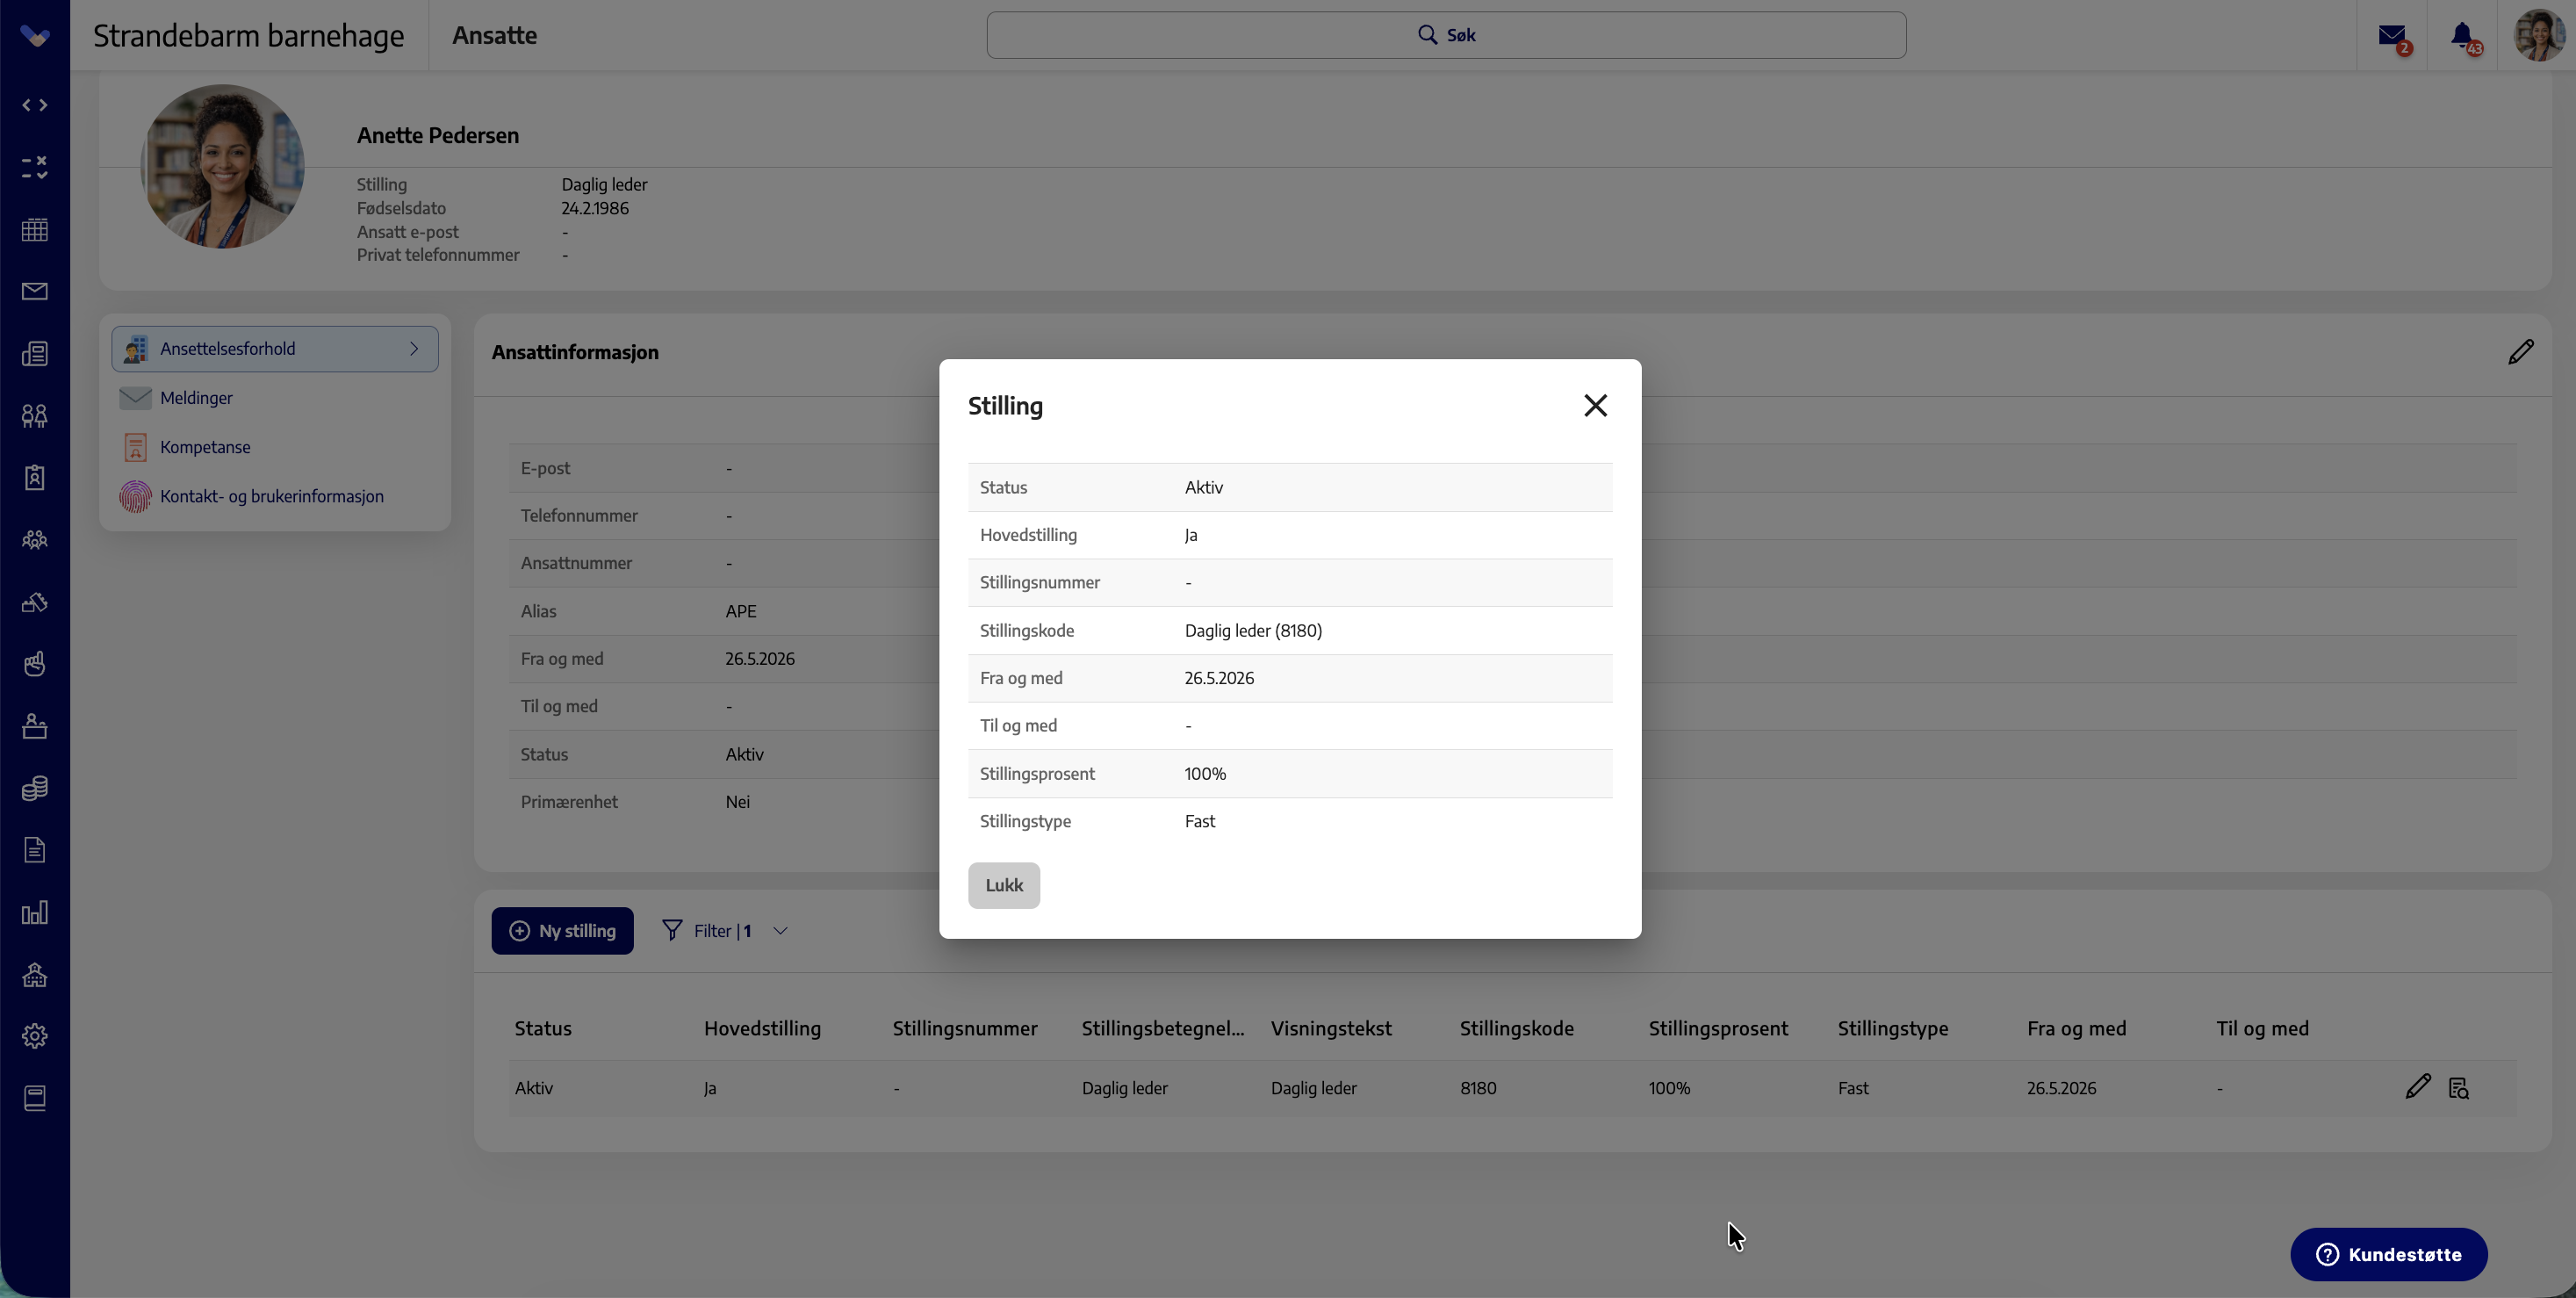
Task: Open the school building icon in the sidebar
Action: (x=35, y=974)
